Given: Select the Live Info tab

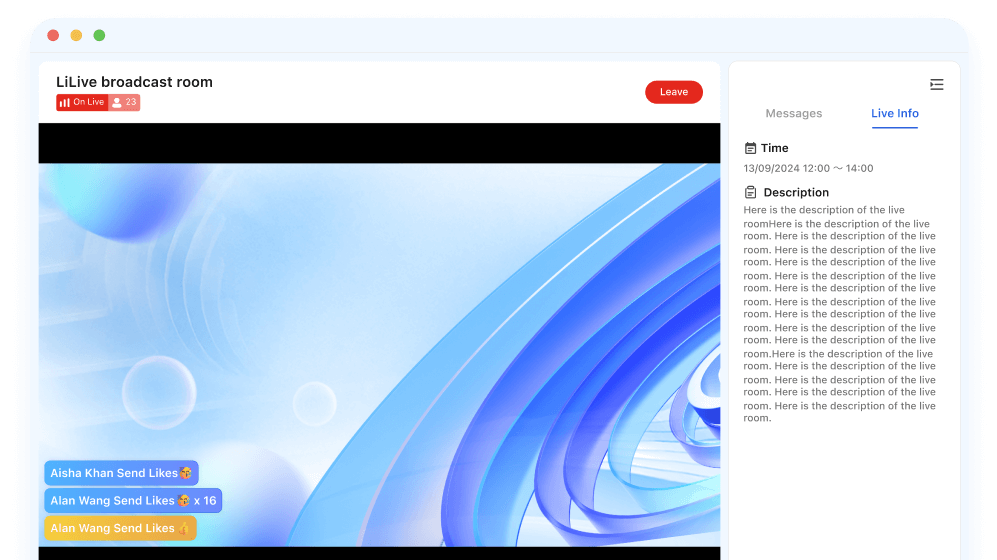Looking at the screenshot, I should (x=894, y=113).
